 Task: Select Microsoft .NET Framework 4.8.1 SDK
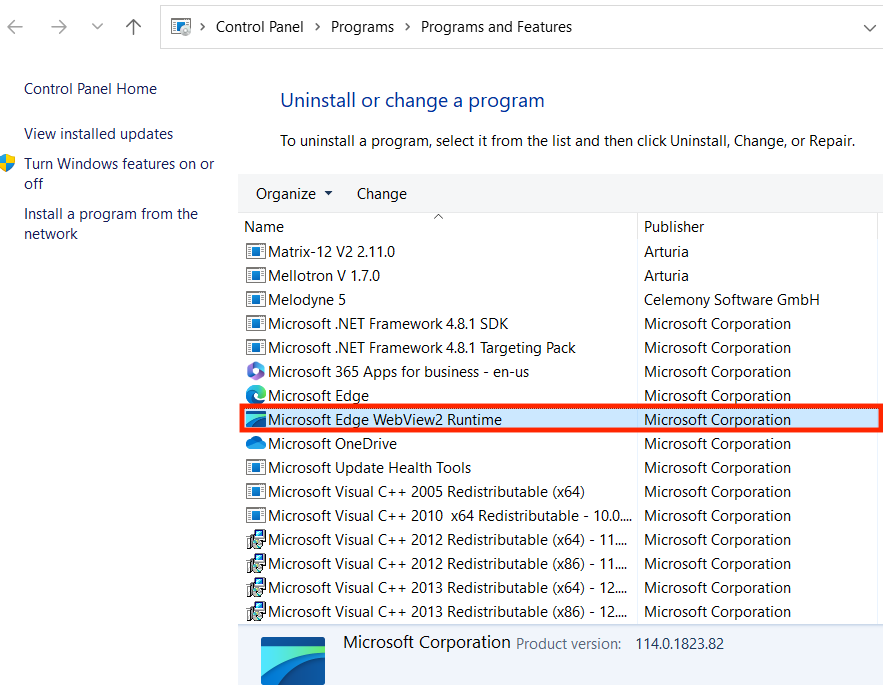[388, 324]
